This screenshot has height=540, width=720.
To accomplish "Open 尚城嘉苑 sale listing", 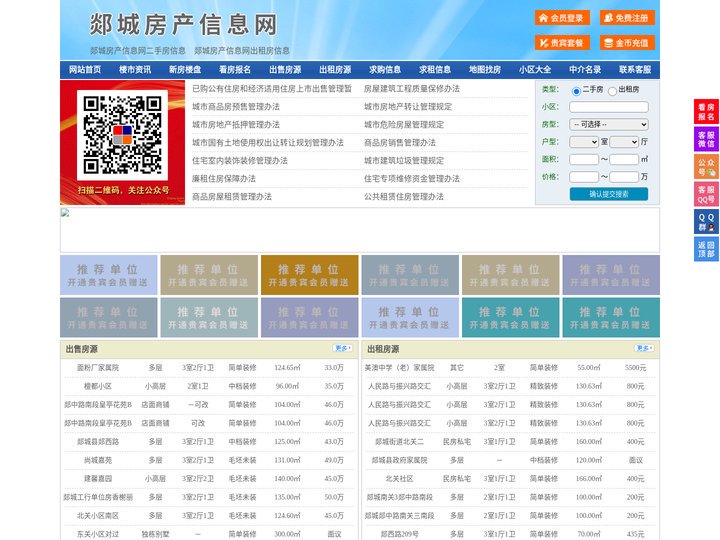I will click(x=98, y=460).
